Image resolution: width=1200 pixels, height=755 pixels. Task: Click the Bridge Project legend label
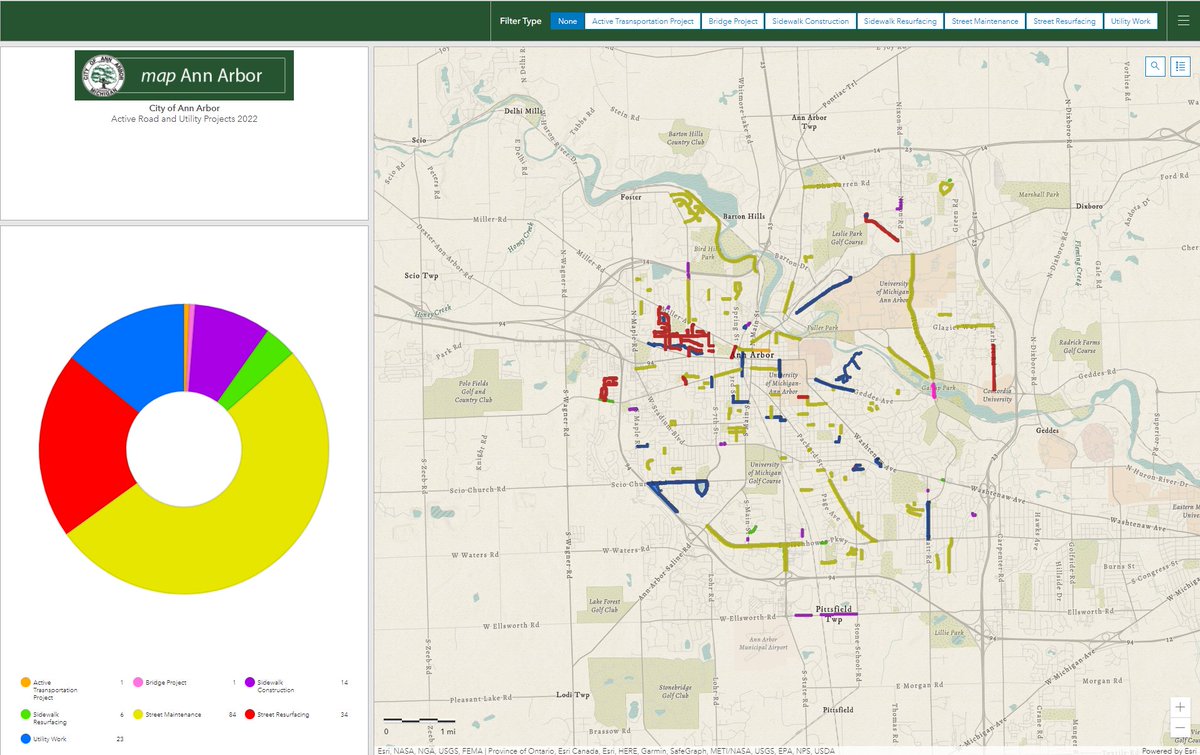(x=166, y=683)
